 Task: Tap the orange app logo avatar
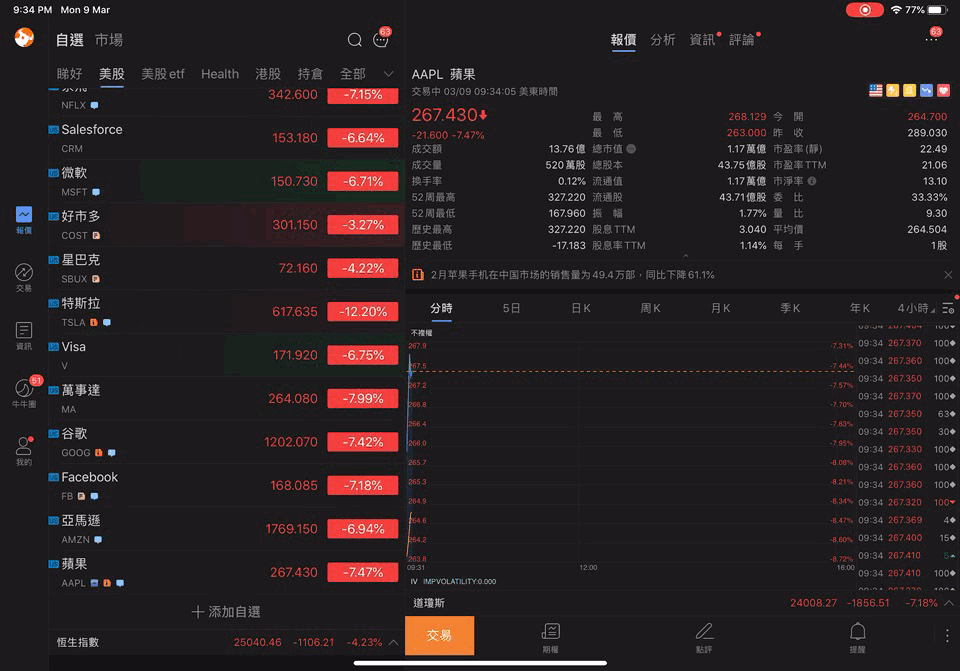coord(24,38)
